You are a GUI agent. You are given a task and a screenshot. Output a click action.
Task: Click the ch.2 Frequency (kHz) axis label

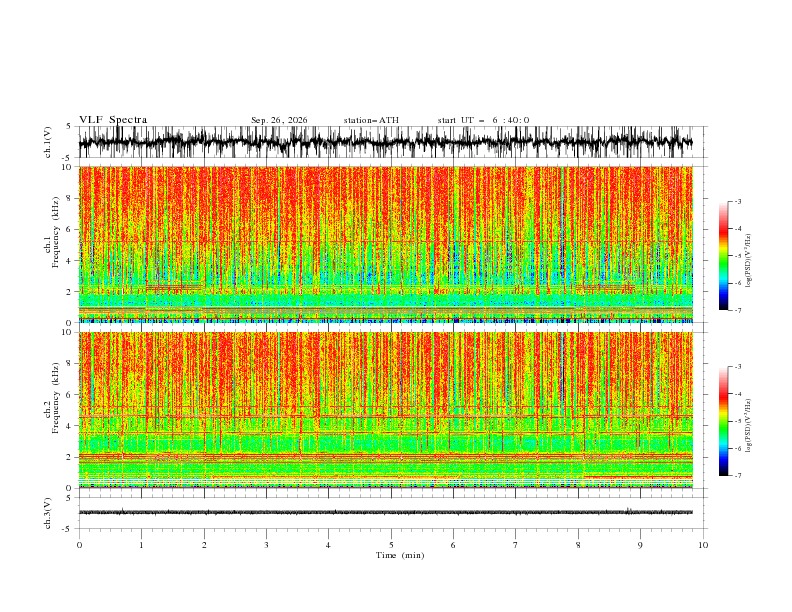[52, 410]
